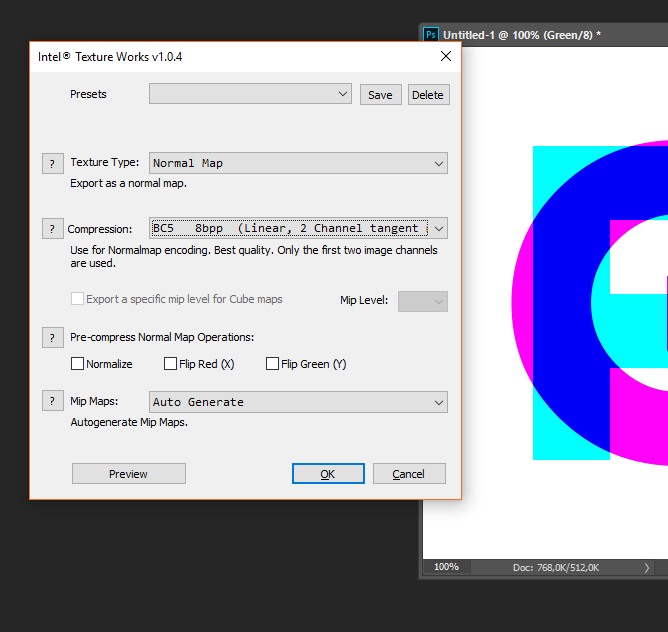
Task: Click the Delete preset button
Action: click(428, 95)
